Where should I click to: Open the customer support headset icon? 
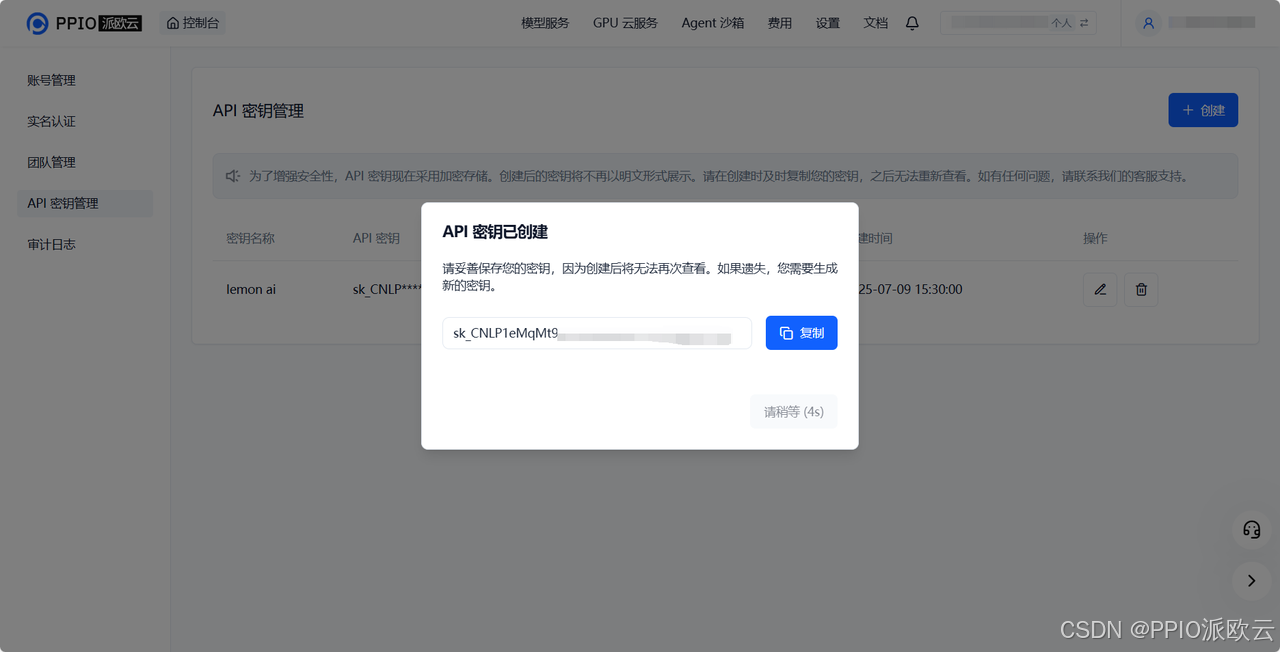pos(1251,529)
